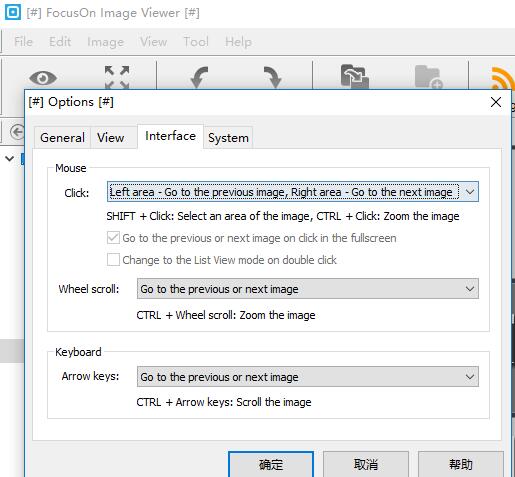
Task: Click the SHIFT + Click hint text
Action: [283, 216]
